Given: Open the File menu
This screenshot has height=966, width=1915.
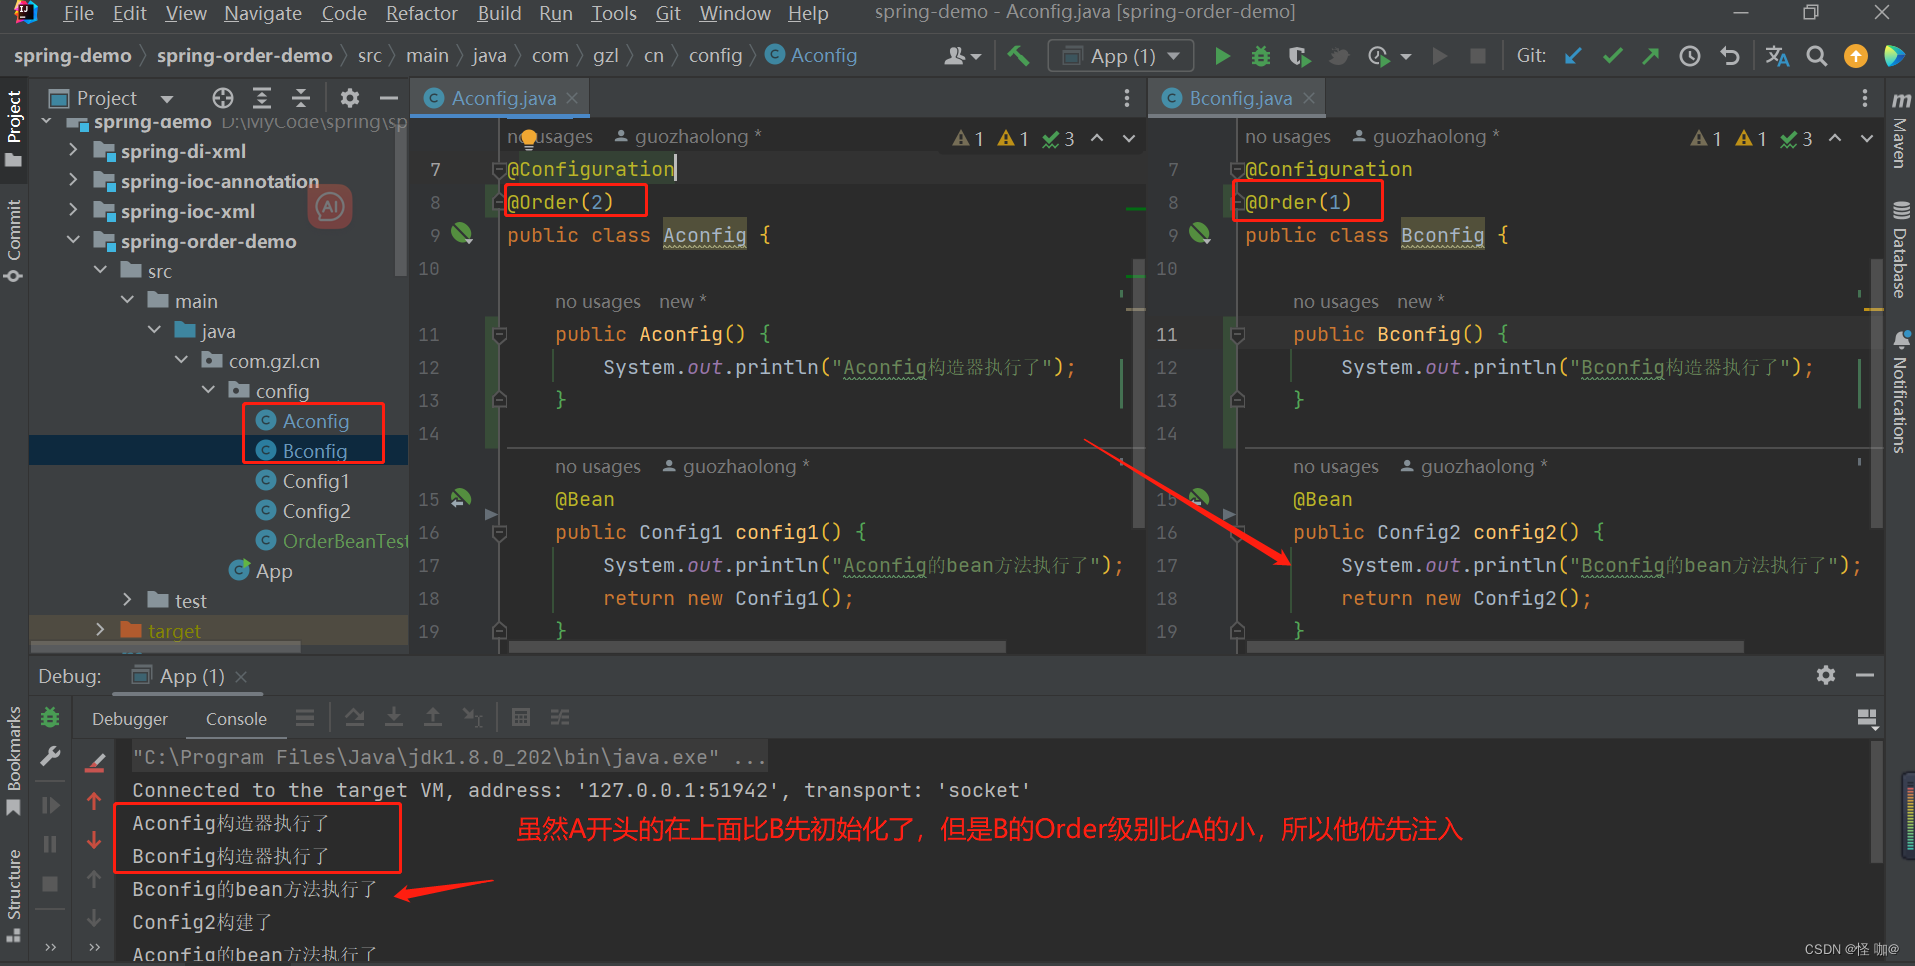Looking at the screenshot, I should pyautogui.click(x=78, y=13).
